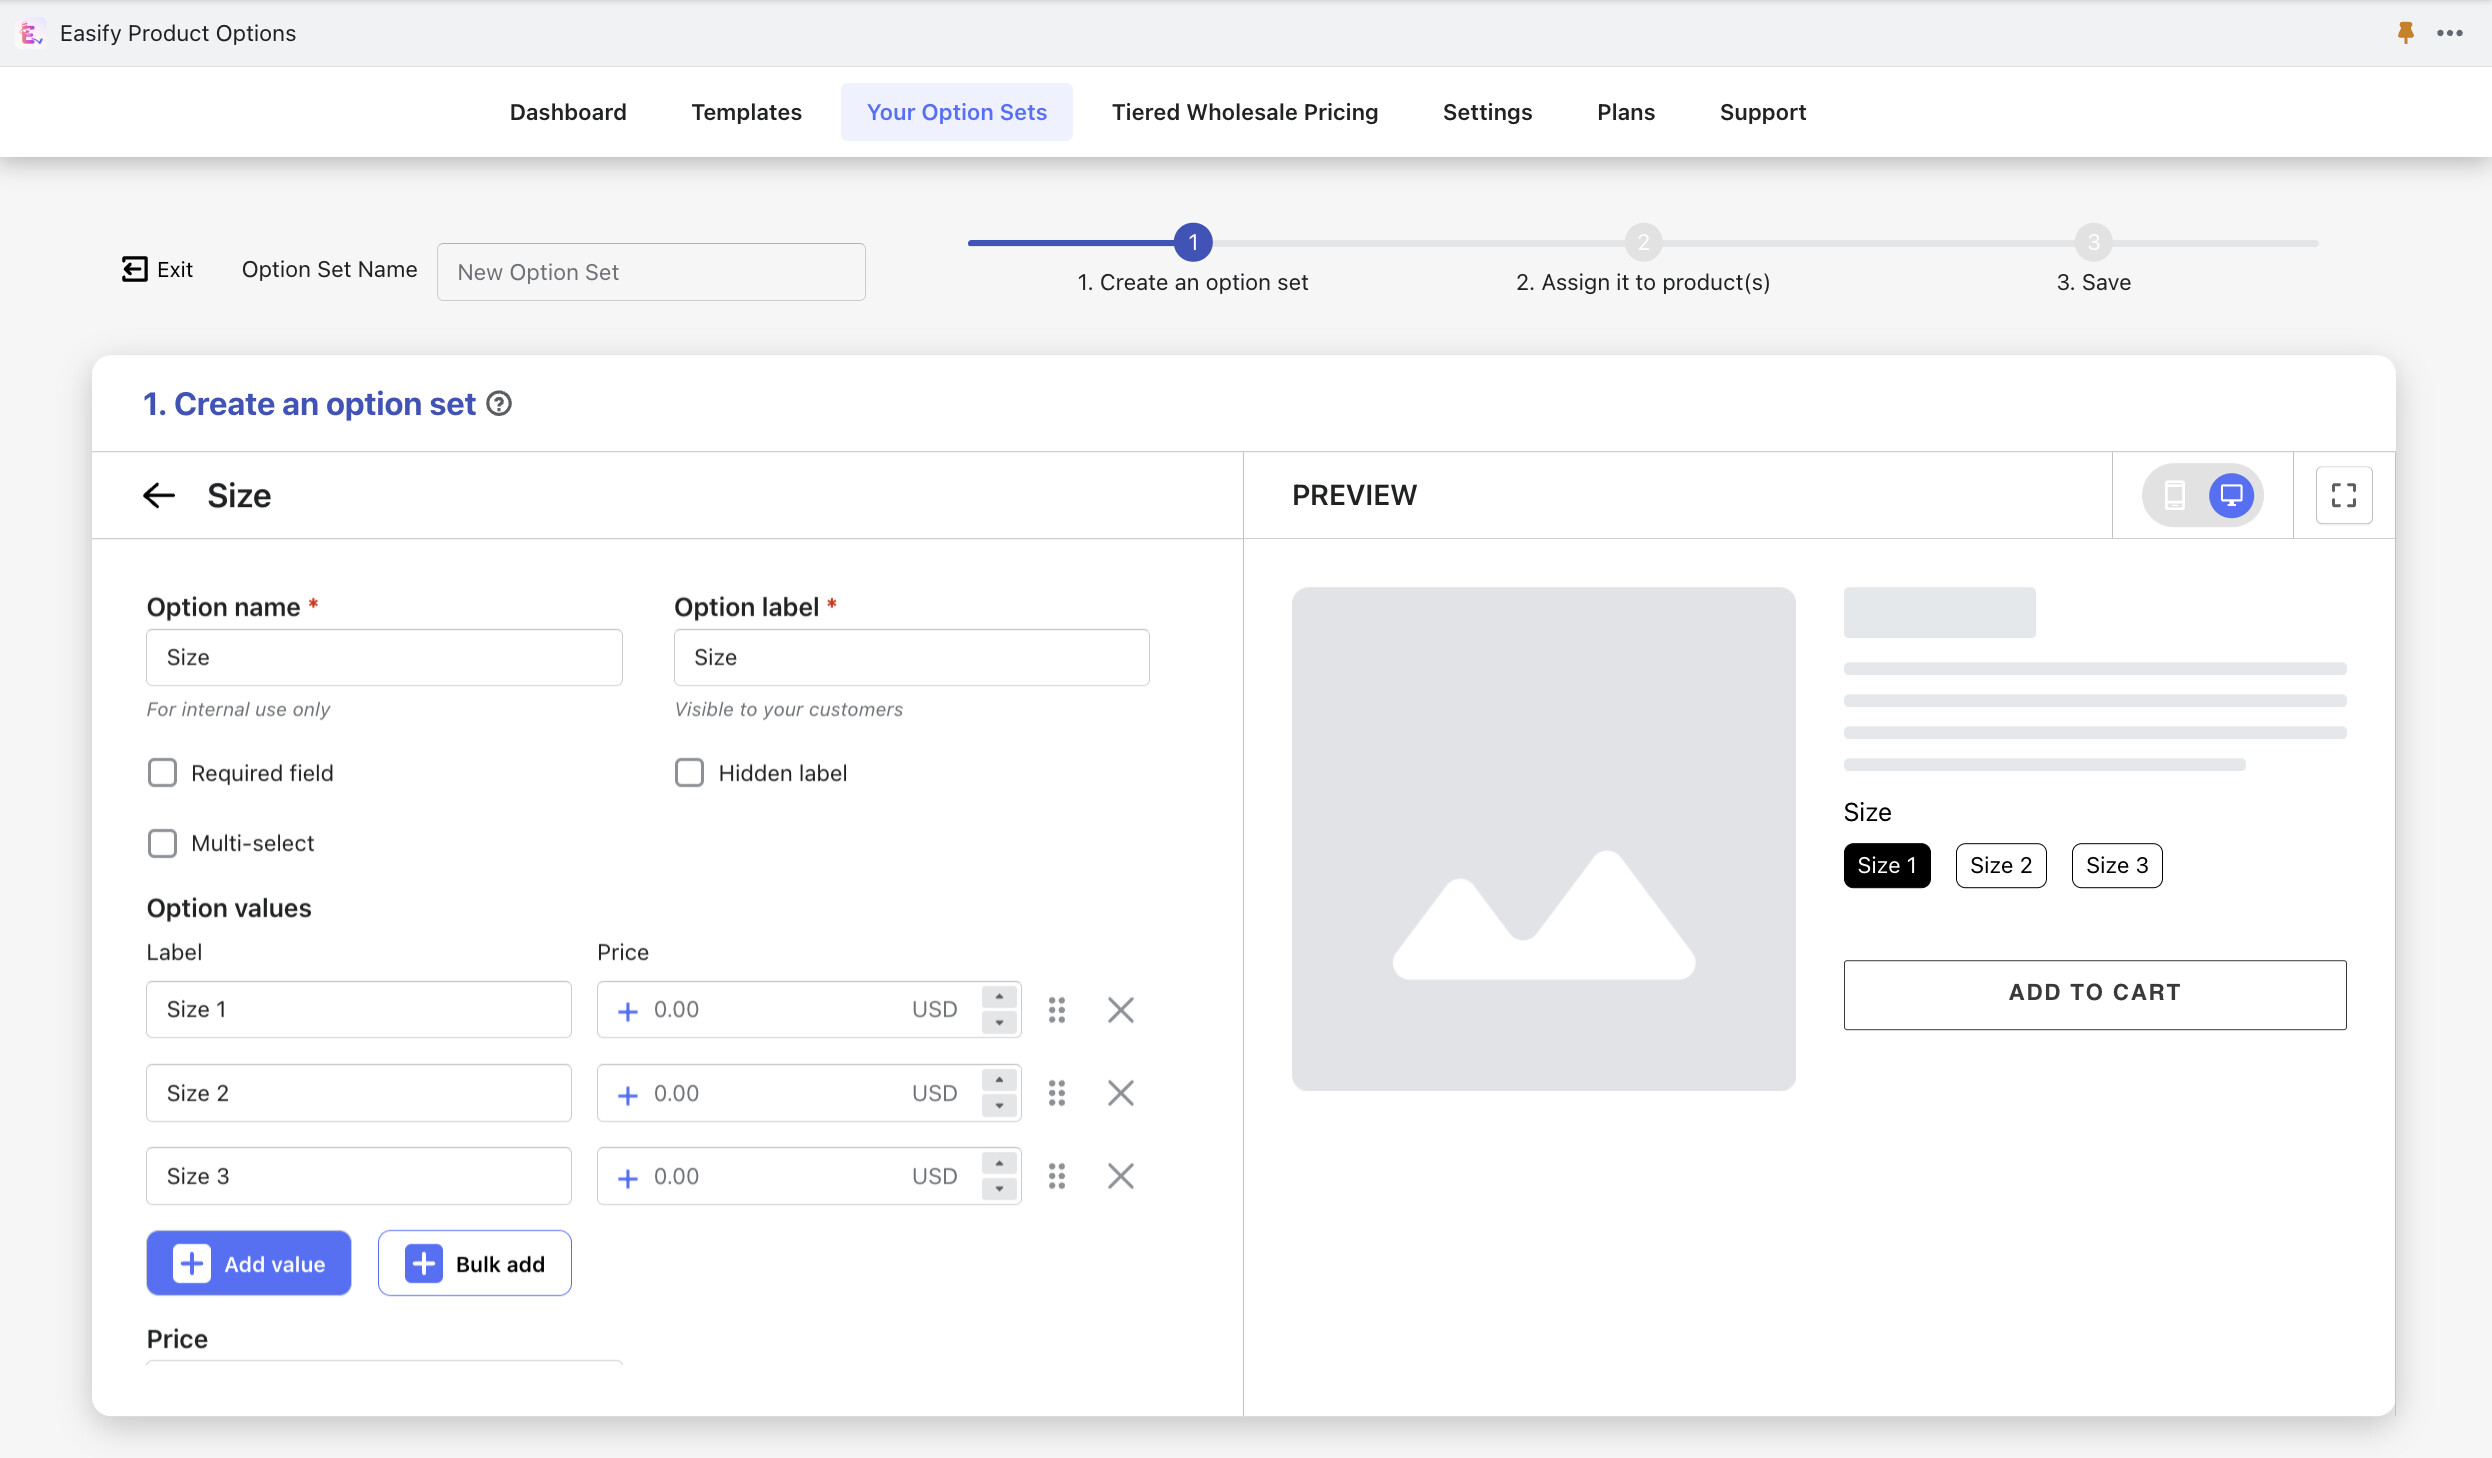Remove the Size 1 option value

[1120, 1010]
